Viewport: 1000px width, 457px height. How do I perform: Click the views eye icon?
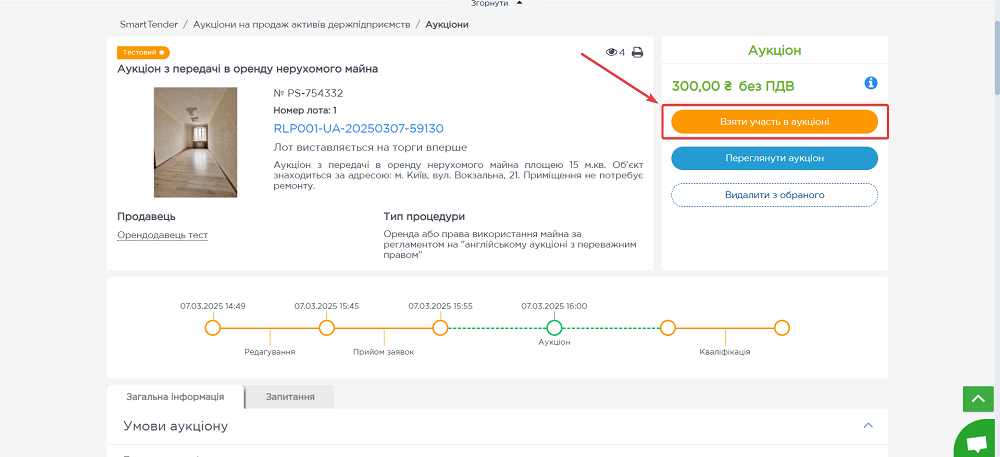click(611, 52)
